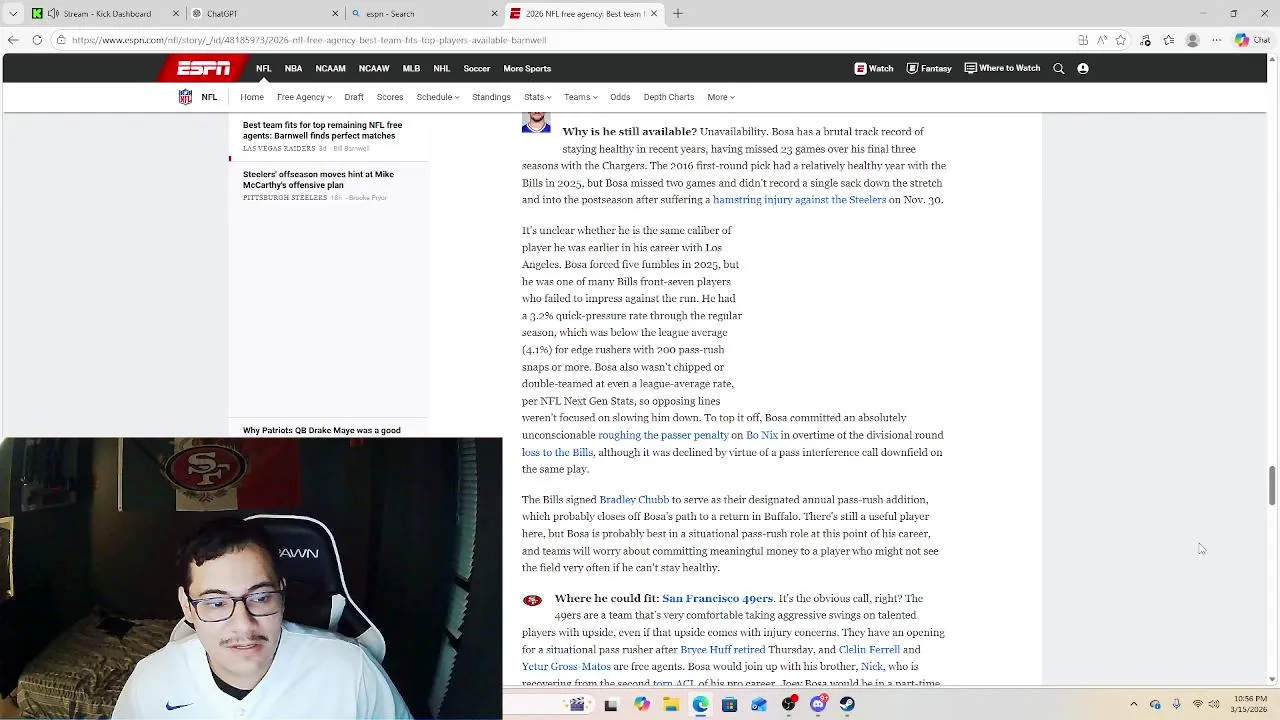Select NFL in the top sports bar
This screenshot has width=1280, height=720.
[263, 68]
